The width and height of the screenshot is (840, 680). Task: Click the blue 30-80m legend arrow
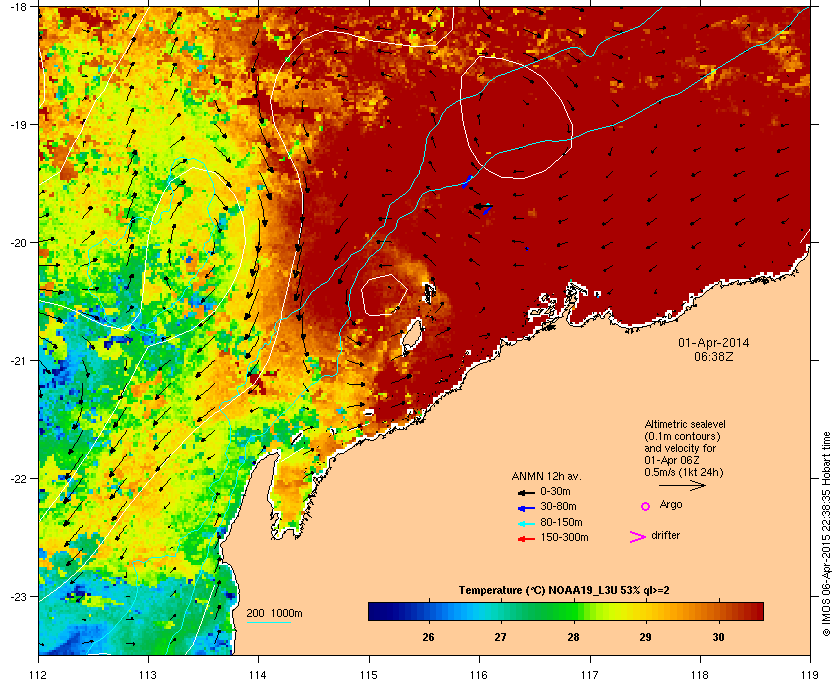click(526, 508)
